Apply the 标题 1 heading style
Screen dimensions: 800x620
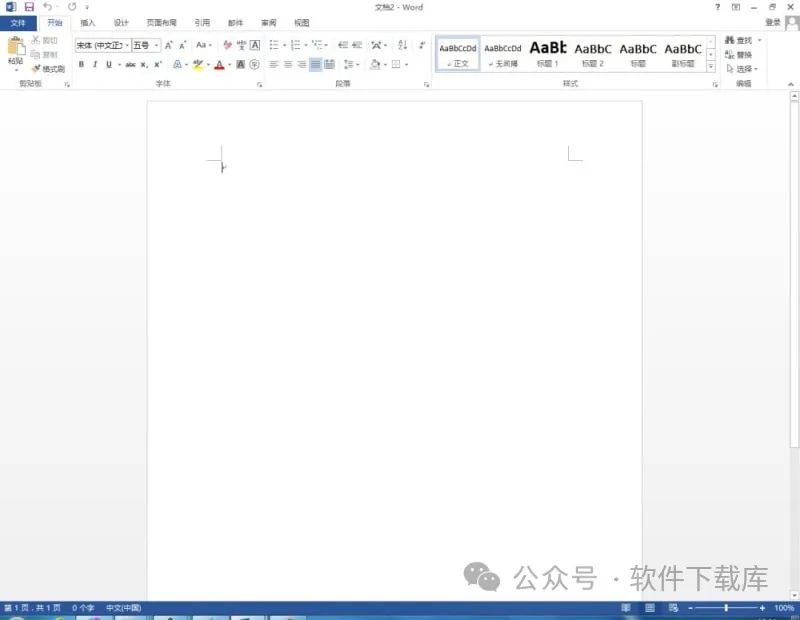pyautogui.click(x=548, y=54)
